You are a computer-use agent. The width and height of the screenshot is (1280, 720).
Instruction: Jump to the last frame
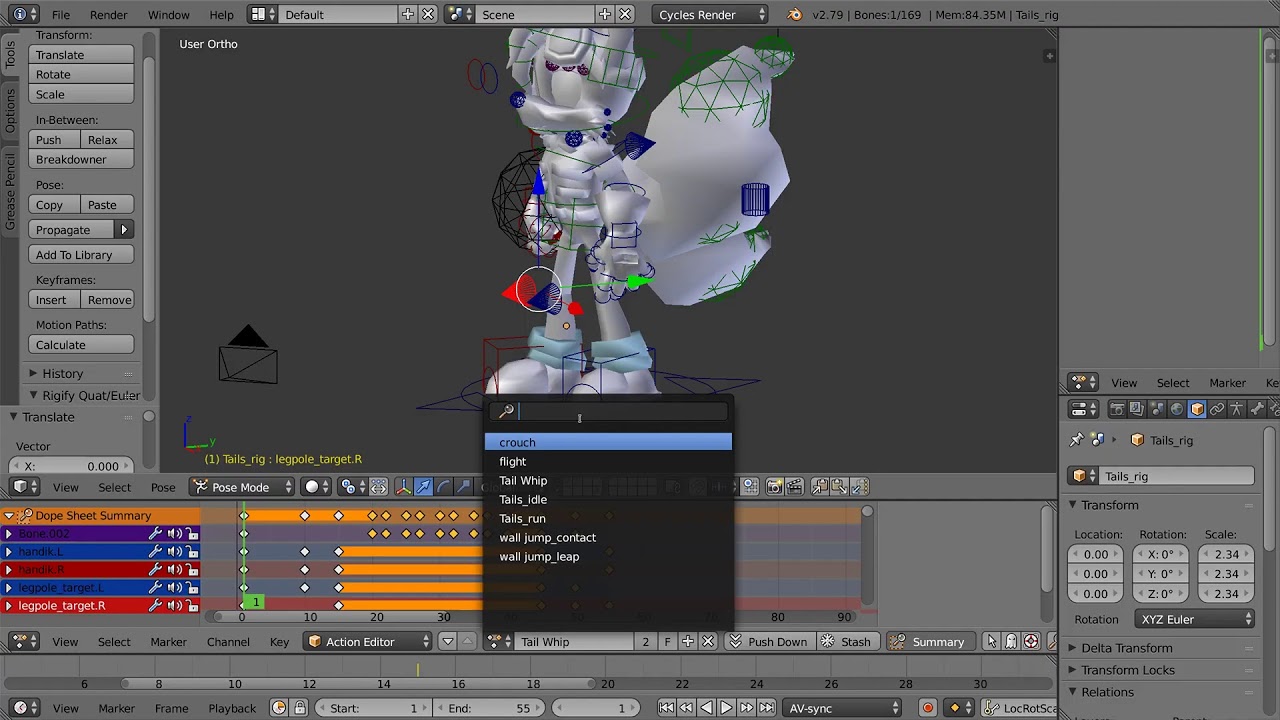tap(766, 708)
